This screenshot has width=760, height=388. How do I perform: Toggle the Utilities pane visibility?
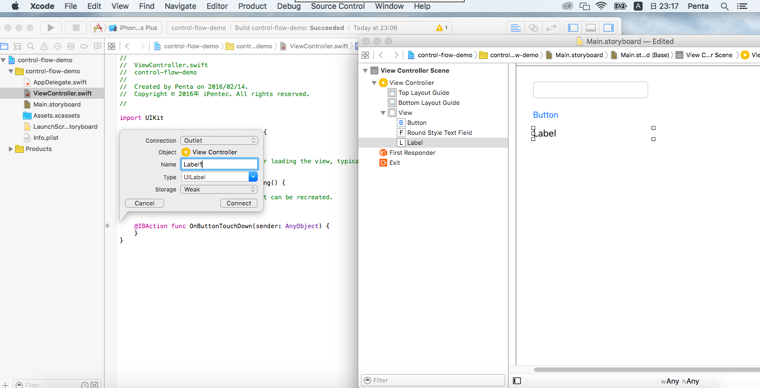coord(608,28)
